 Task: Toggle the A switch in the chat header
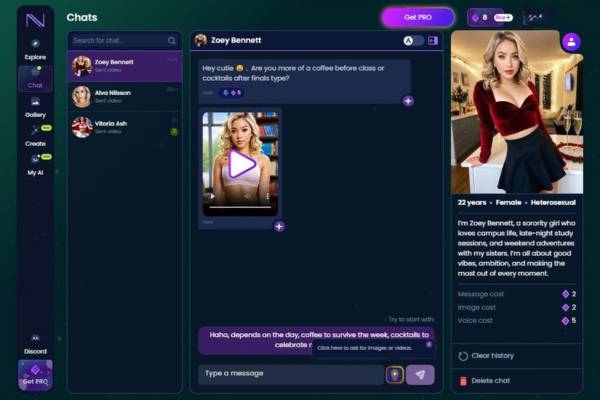[414, 41]
